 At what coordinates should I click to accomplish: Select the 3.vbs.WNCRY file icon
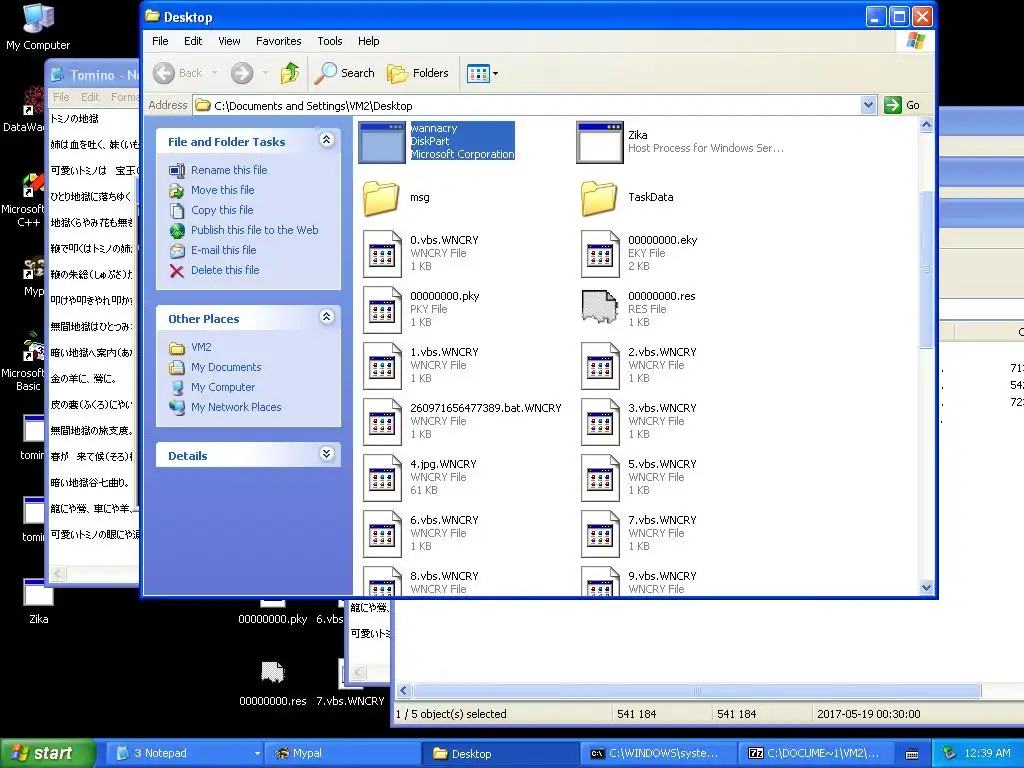coord(600,422)
